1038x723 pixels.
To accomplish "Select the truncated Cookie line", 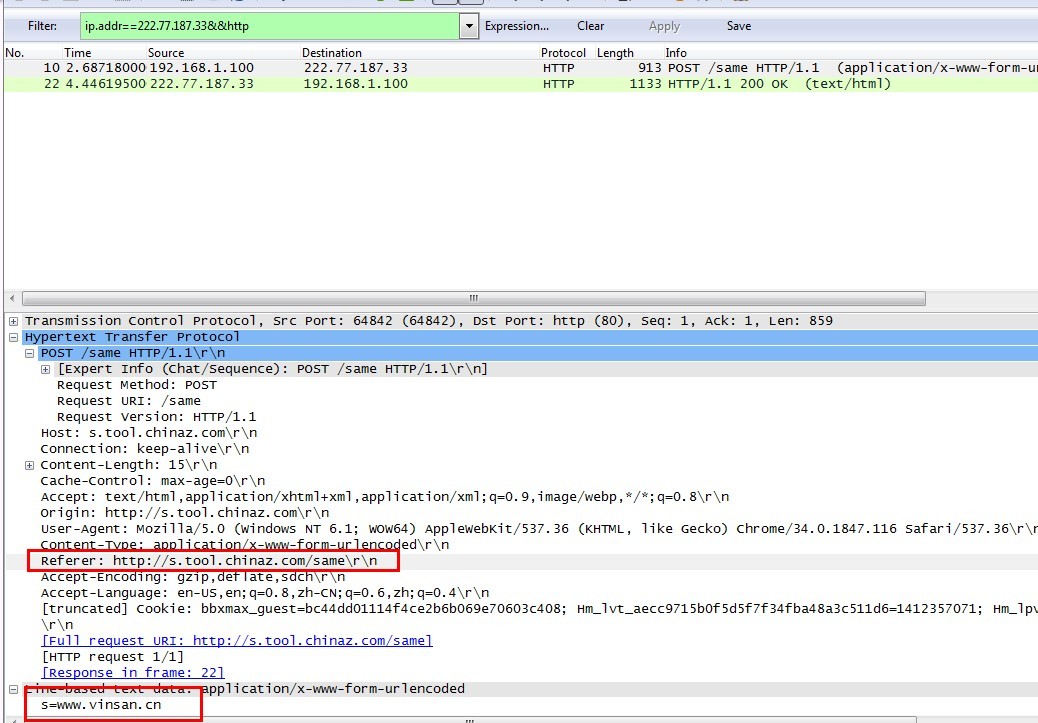I will pos(539,609).
